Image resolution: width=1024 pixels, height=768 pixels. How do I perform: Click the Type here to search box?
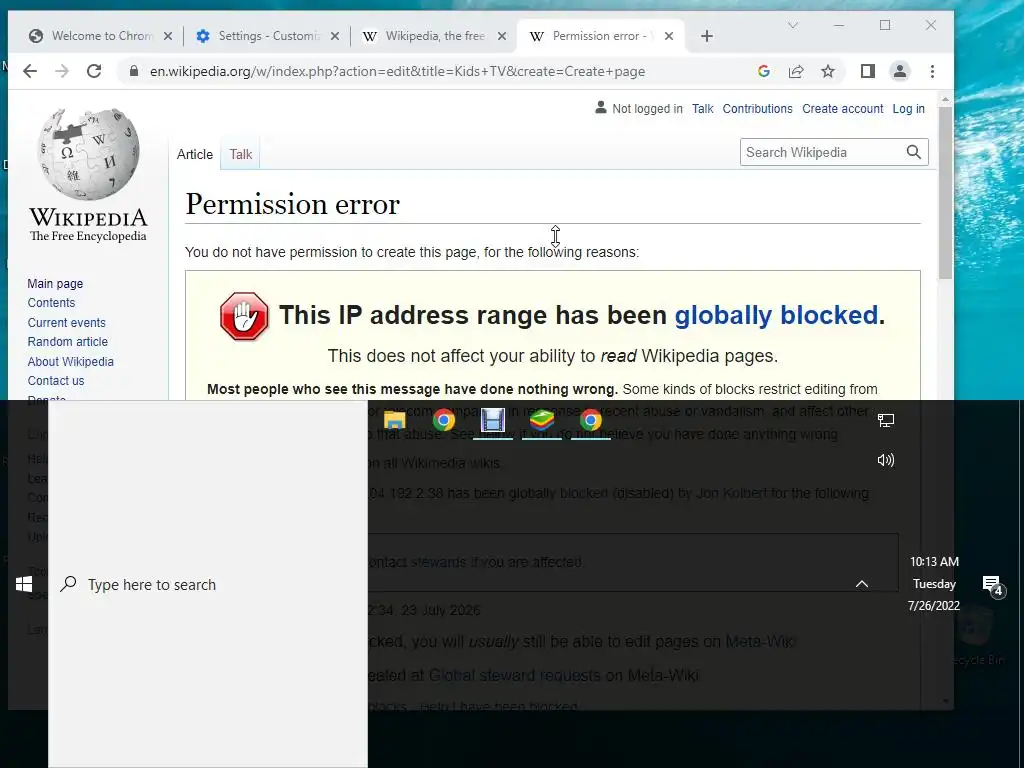208,584
